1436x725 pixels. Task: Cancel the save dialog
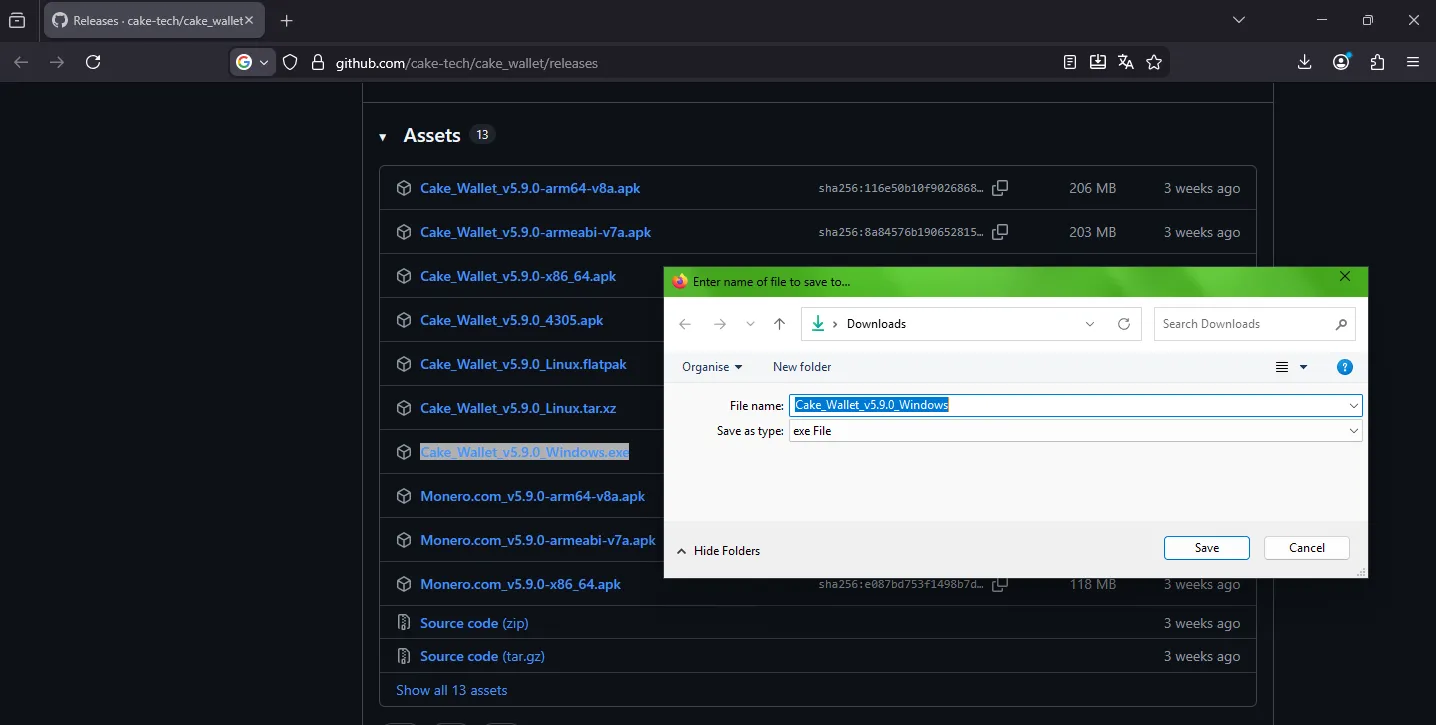pyautogui.click(x=1307, y=548)
